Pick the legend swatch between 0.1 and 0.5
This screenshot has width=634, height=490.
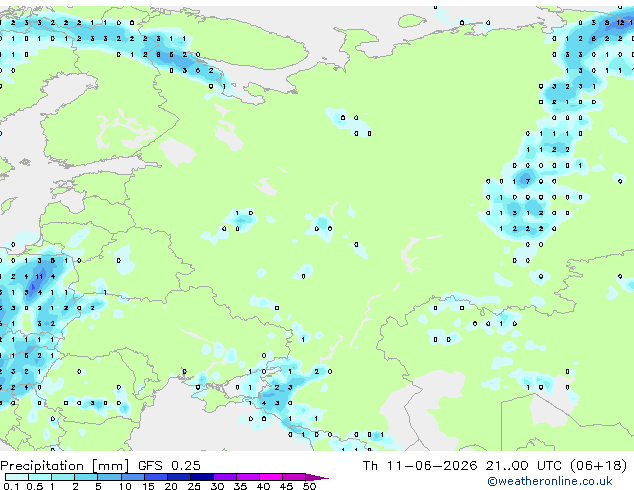click(17, 477)
